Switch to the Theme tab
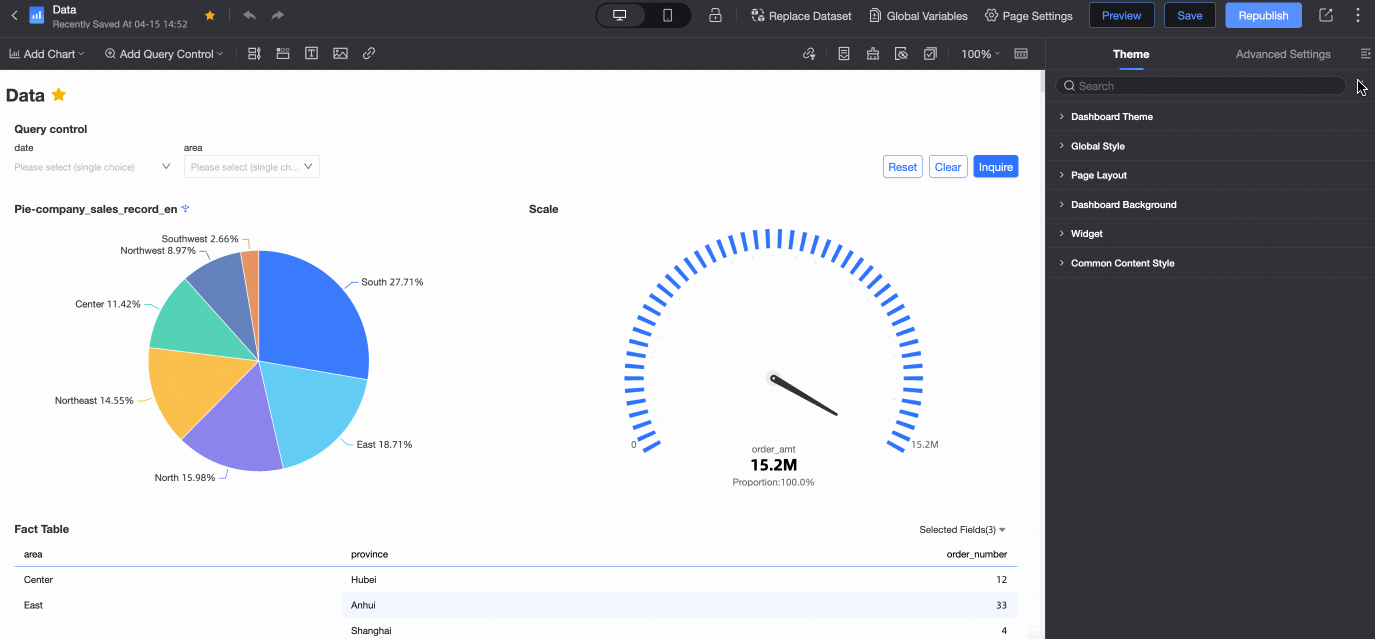The image size is (1375, 639). click(x=1131, y=54)
